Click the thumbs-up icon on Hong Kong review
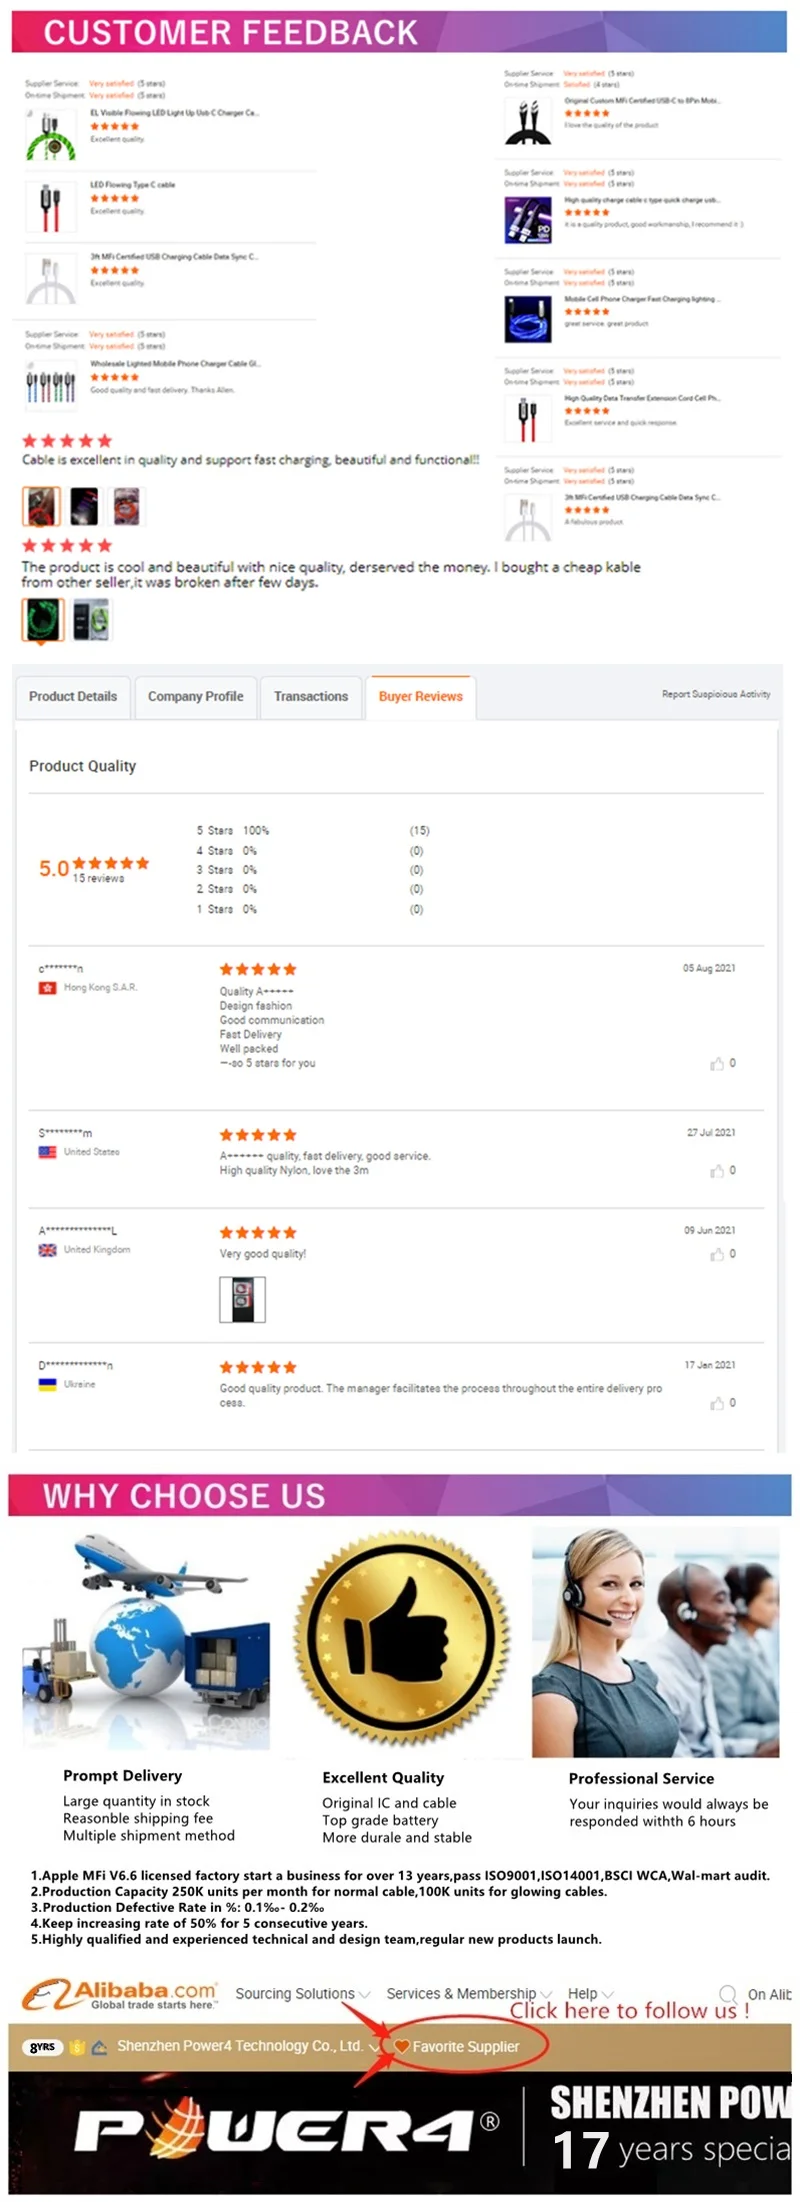 coord(717,1063)
